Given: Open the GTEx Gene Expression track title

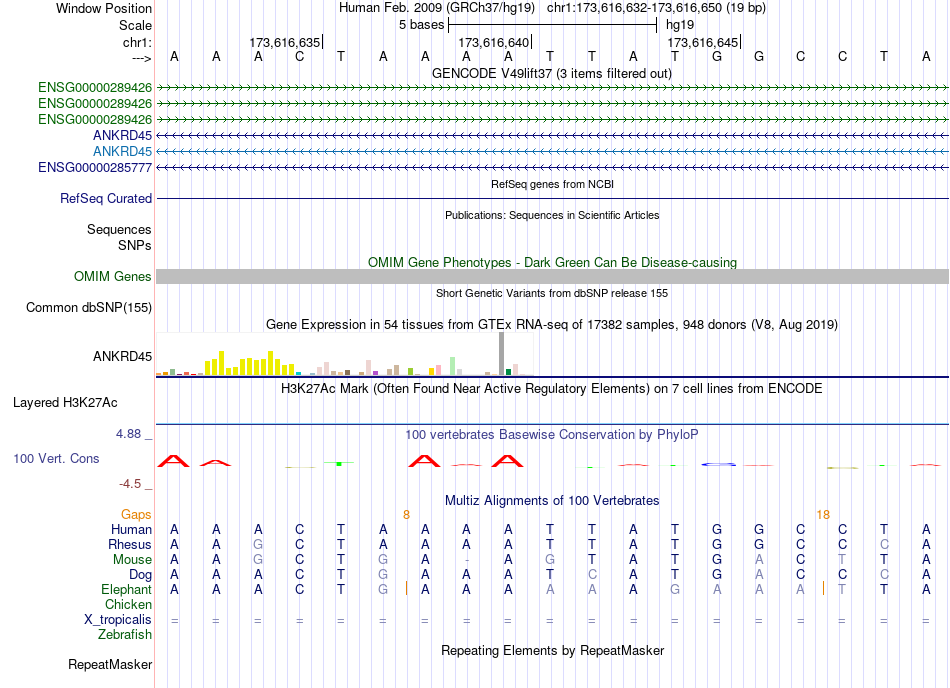Looking at the screenshot, I should [552, 325].
